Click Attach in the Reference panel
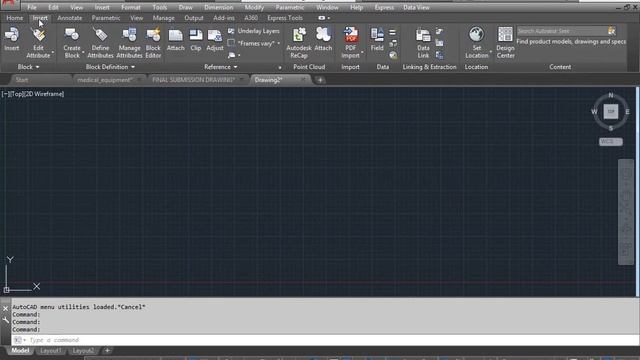 pyautogui.click(x=176, y=39)
